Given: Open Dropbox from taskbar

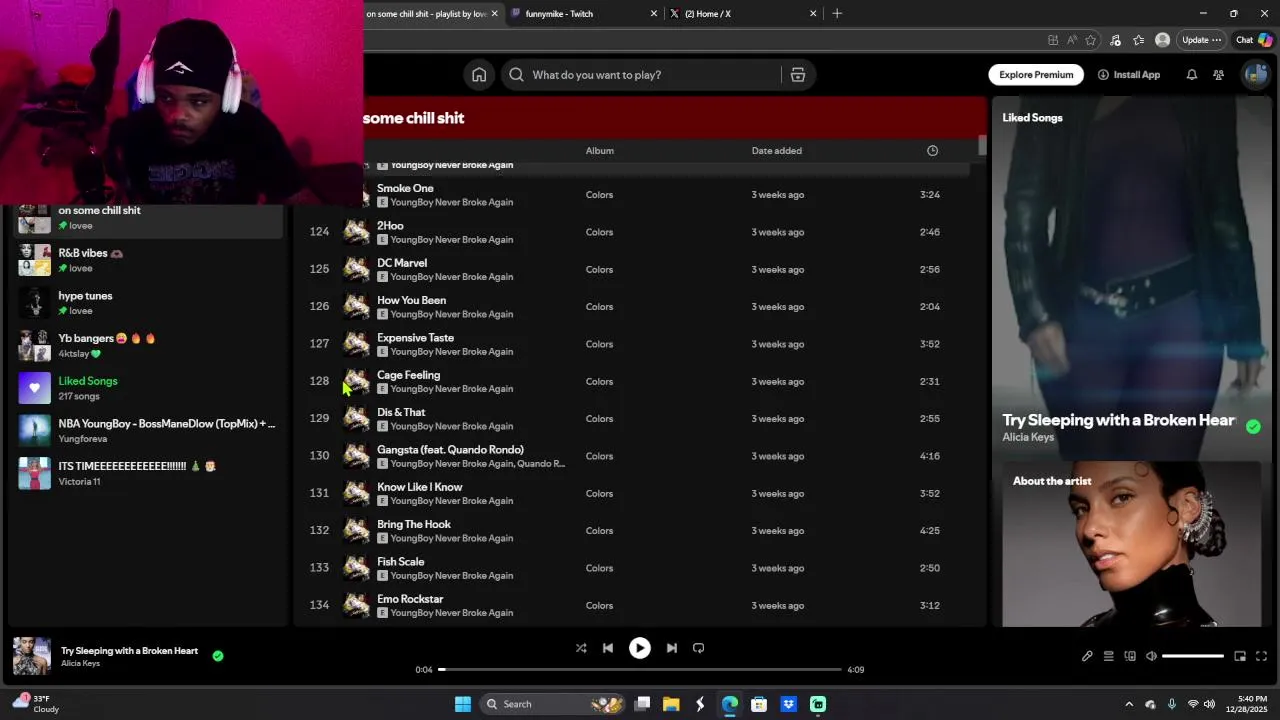Looking at the screenshot, I should point(788,704).
